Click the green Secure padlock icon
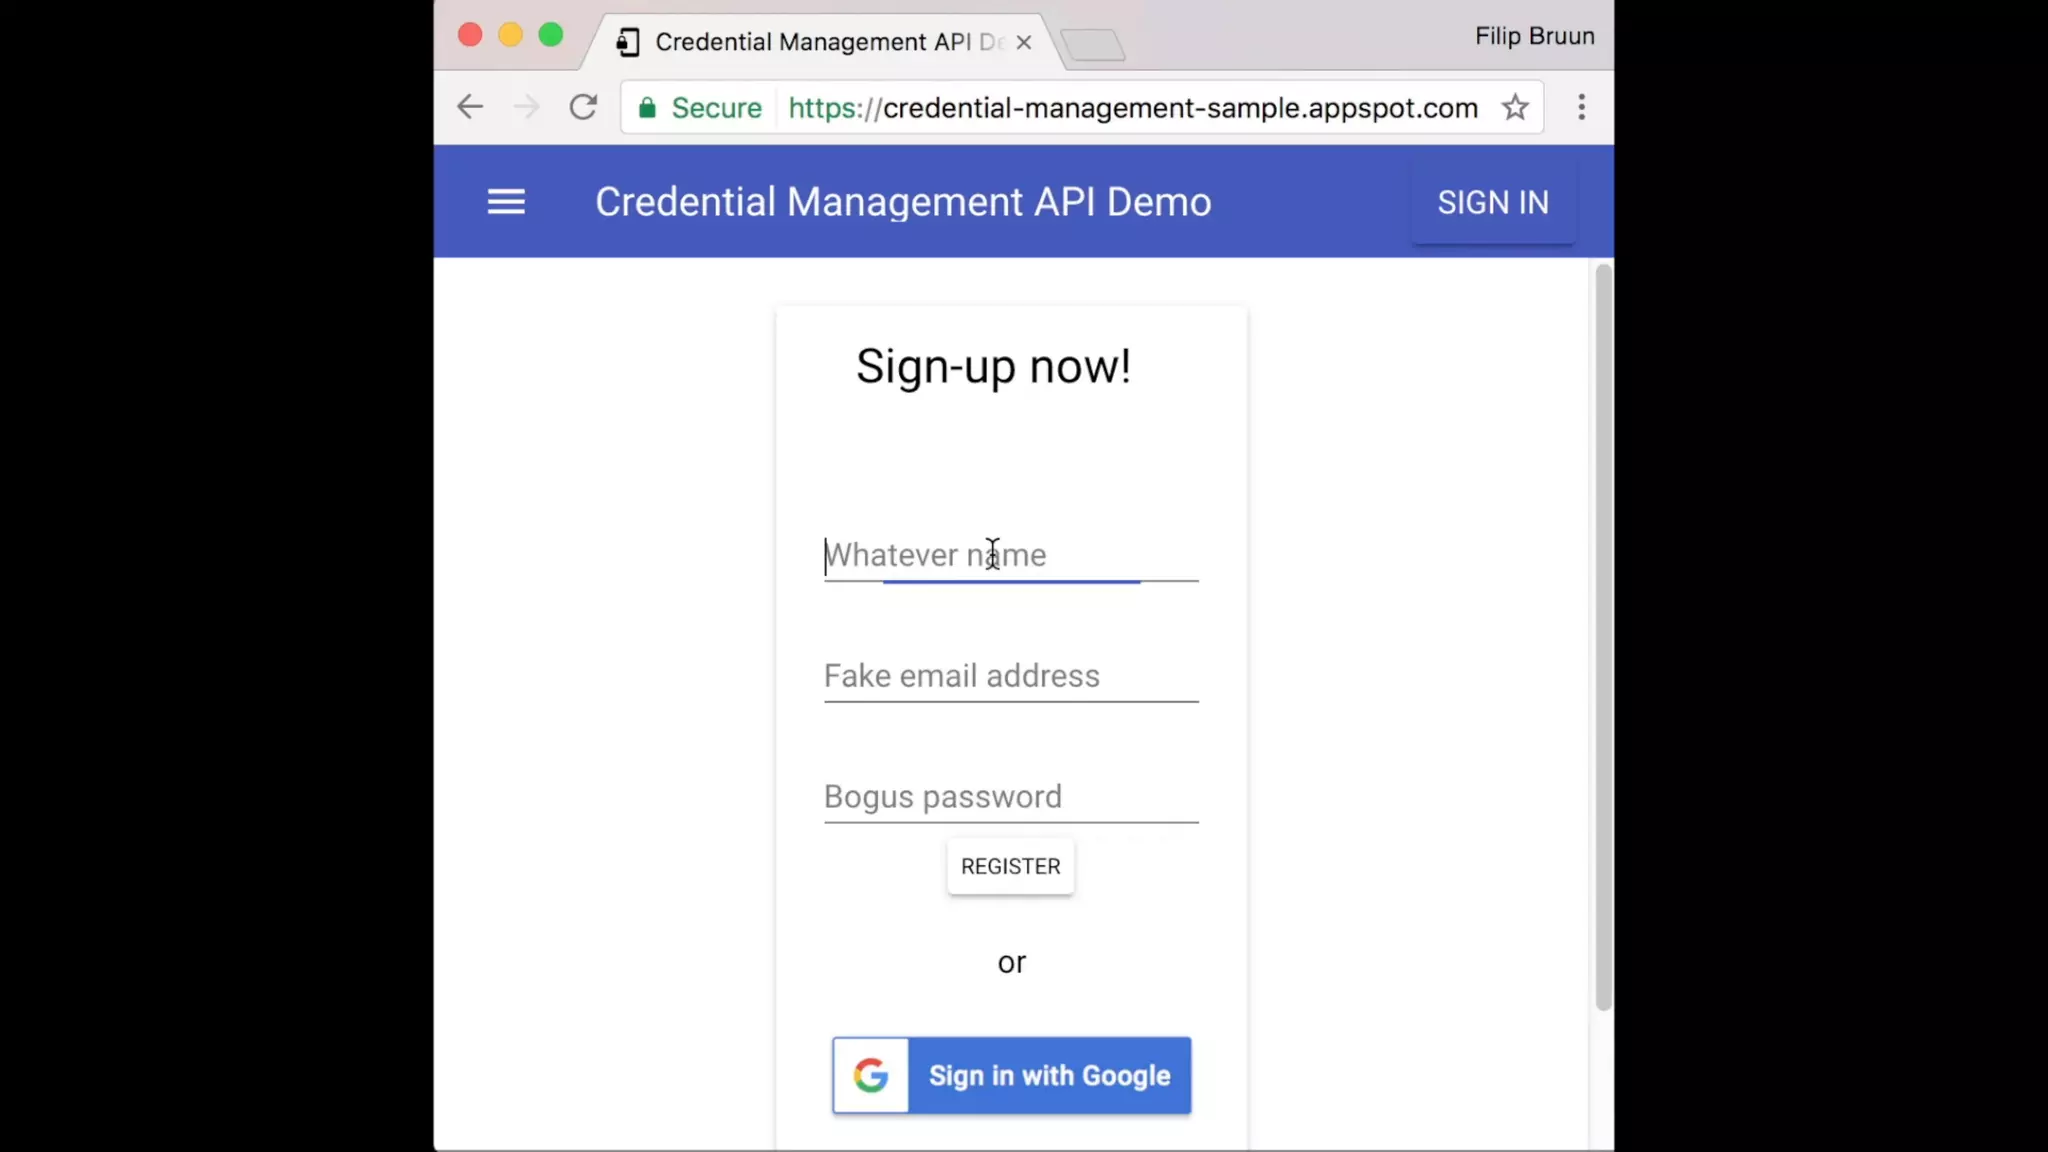This screenshot has height=1152, width=2048. pos(648,108)
